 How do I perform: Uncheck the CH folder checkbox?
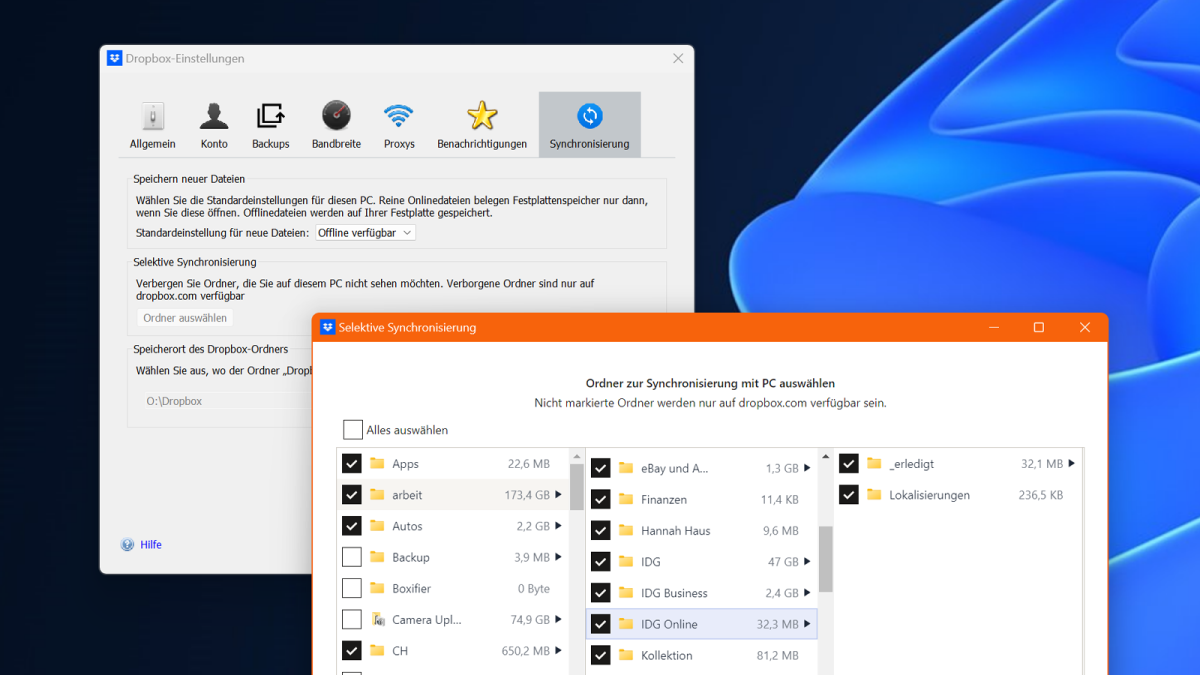click(x=352, y=650)
